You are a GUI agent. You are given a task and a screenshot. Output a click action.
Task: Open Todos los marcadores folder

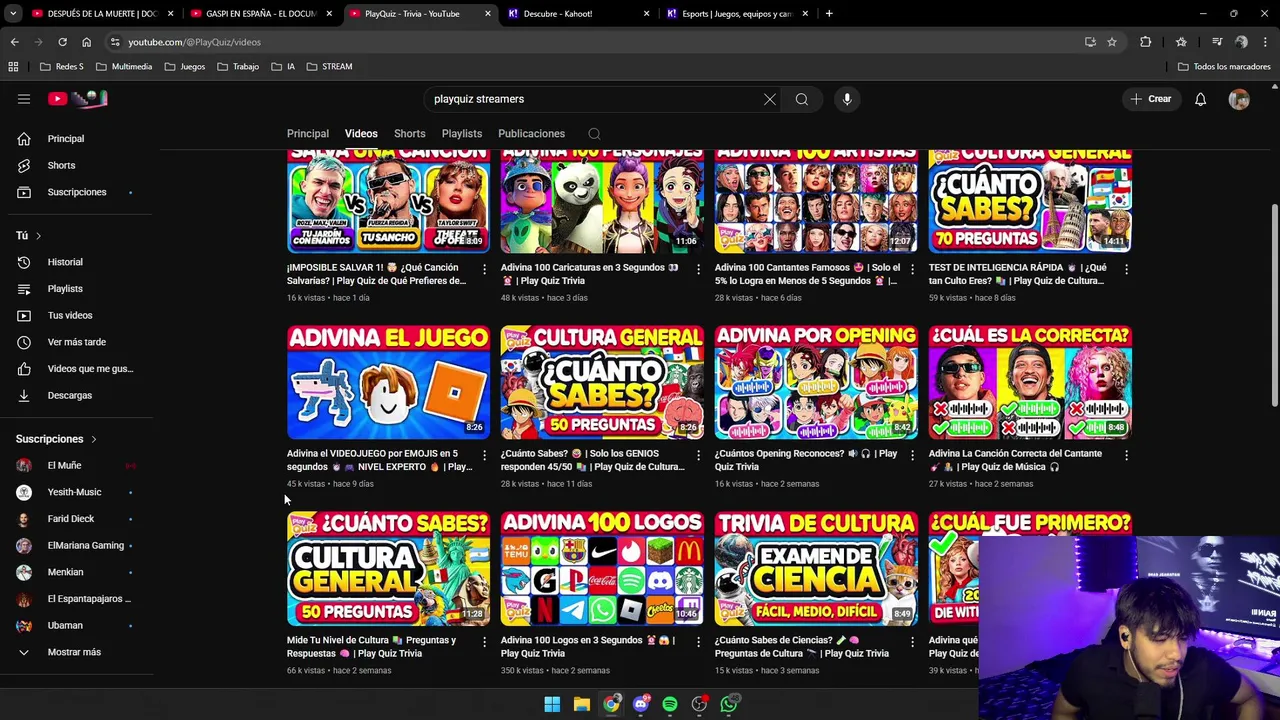point(1224,67)
